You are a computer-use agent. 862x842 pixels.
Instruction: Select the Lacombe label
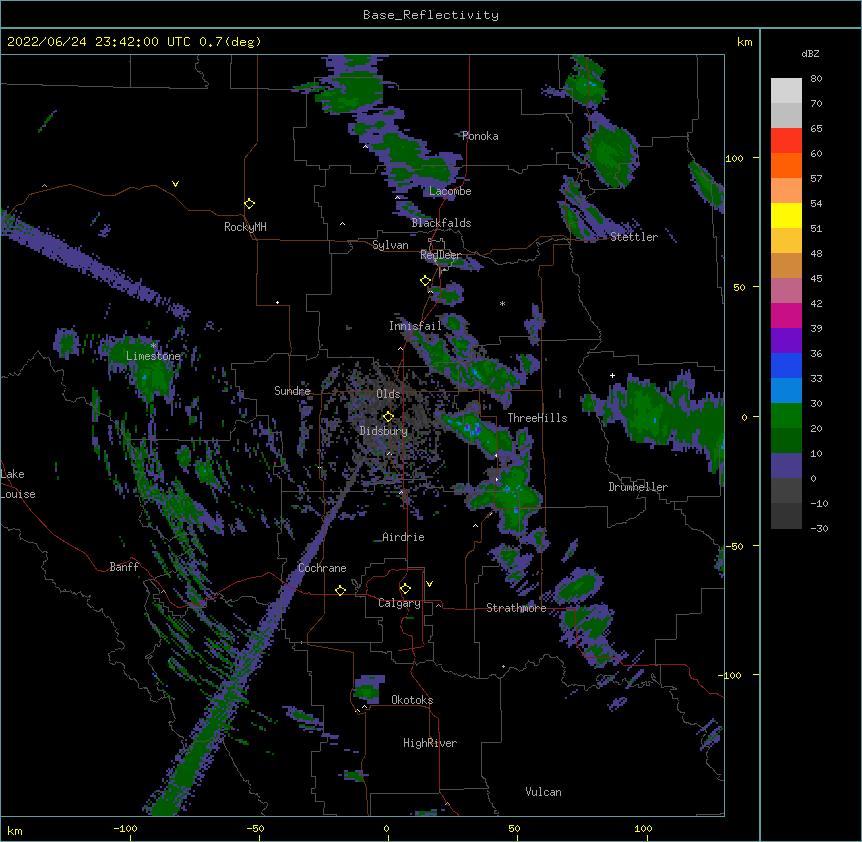point(450,191)
